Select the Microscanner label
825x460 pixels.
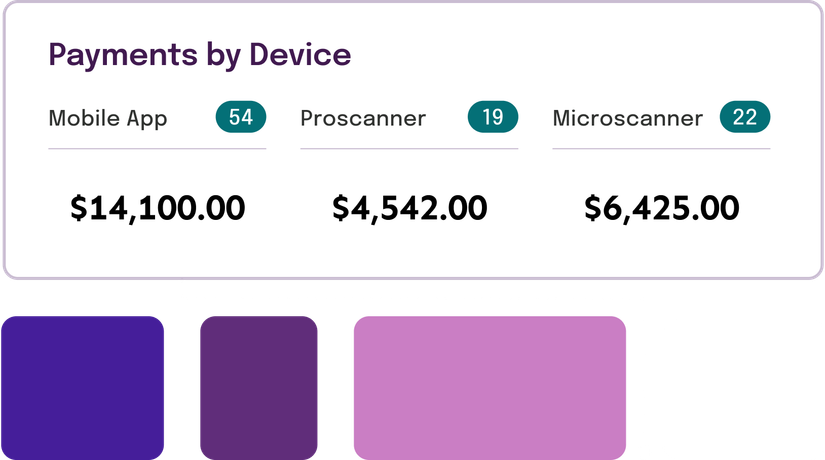tap(627, 118)
